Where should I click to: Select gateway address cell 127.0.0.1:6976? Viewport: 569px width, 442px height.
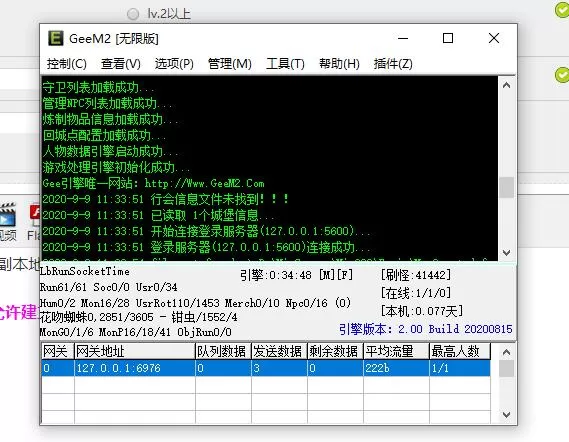(135, 368)
